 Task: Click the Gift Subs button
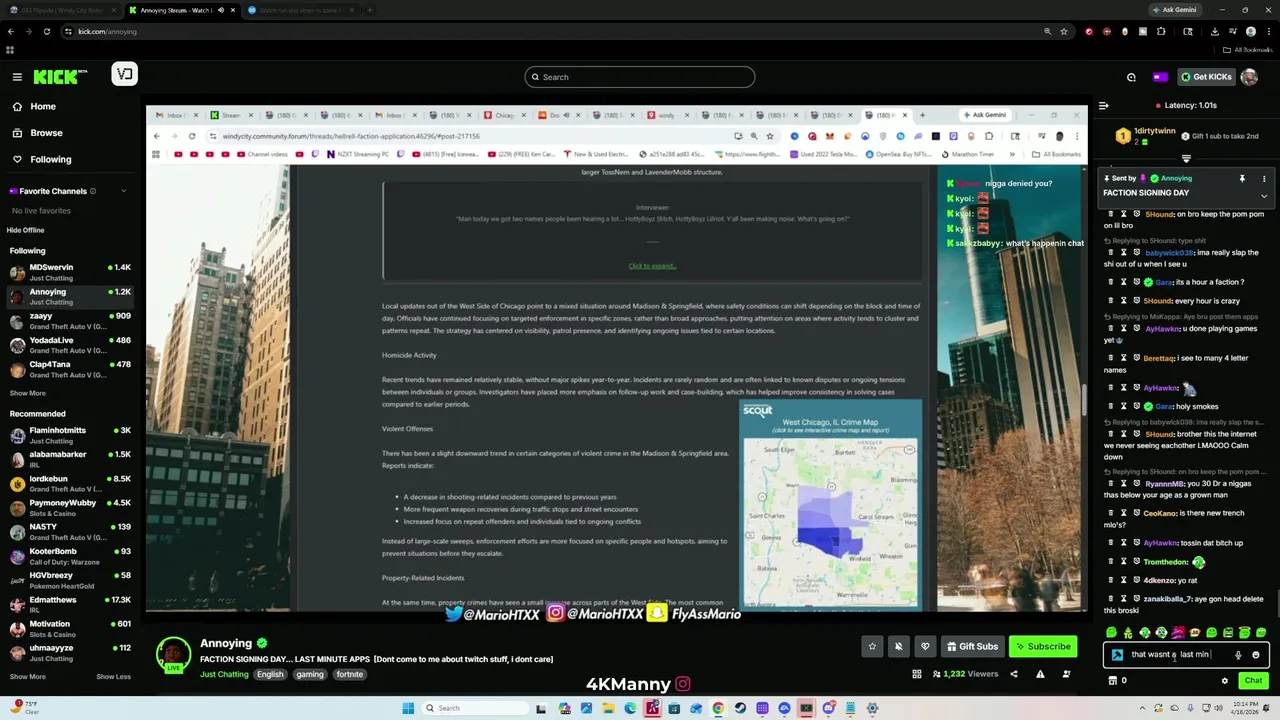coord(972,646)
